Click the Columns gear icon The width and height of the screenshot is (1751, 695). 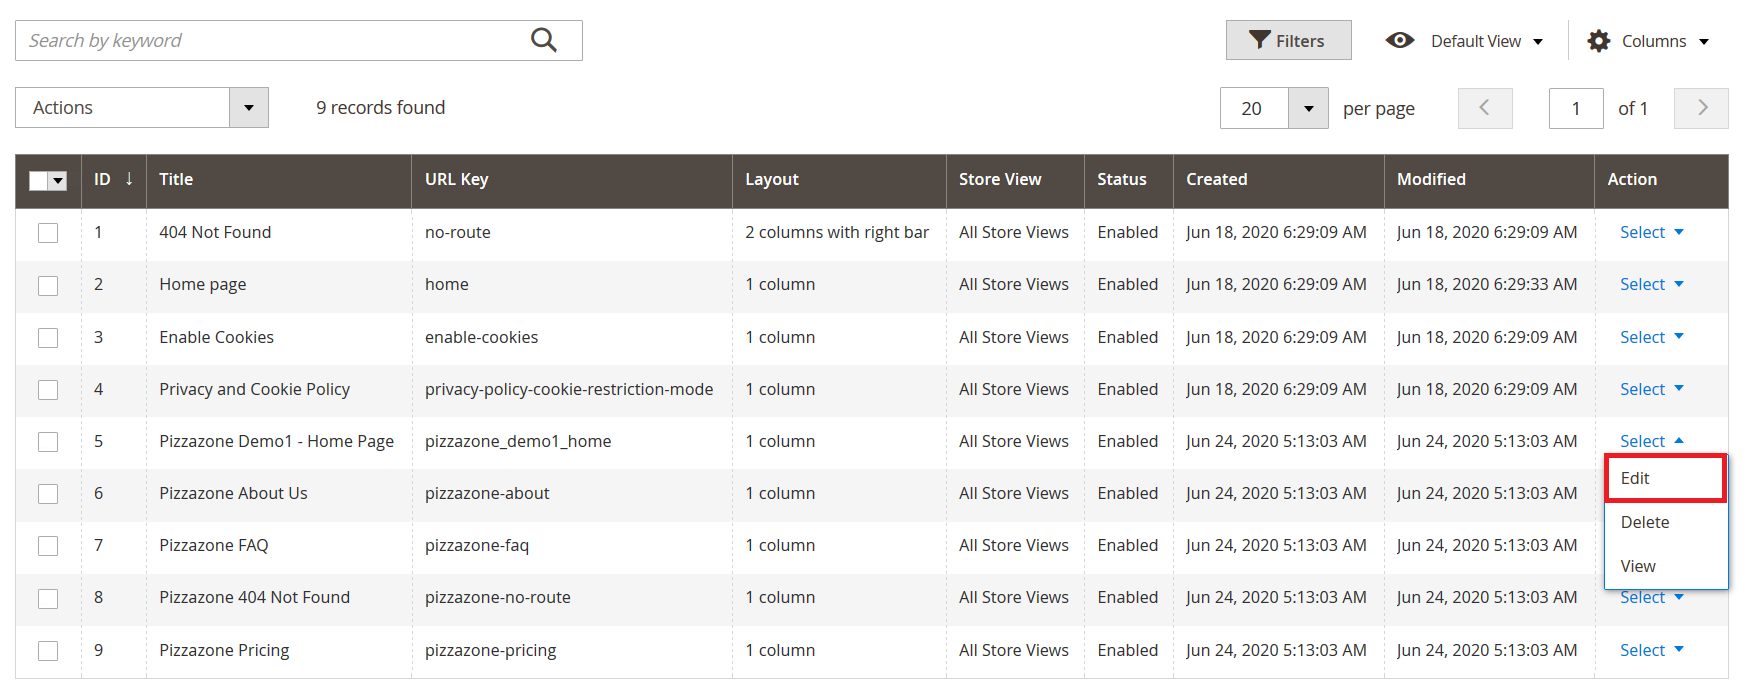1599,41
